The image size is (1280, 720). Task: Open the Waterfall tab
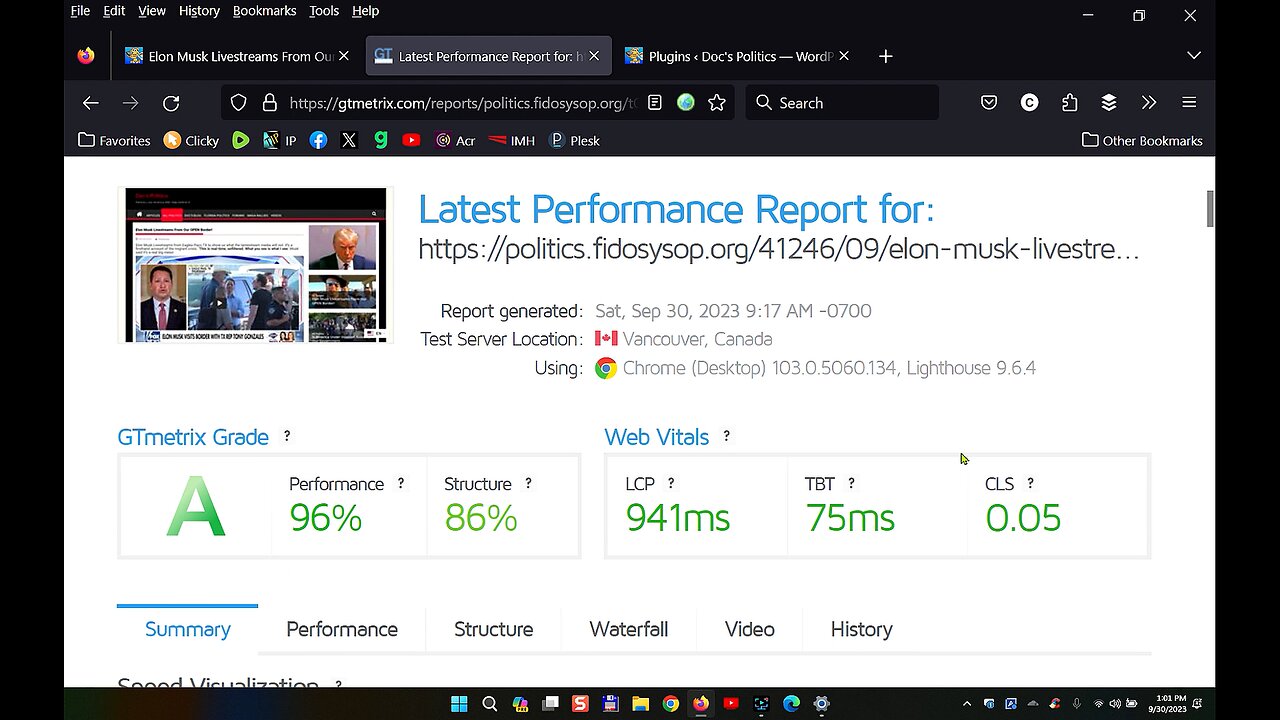[629, 629]
